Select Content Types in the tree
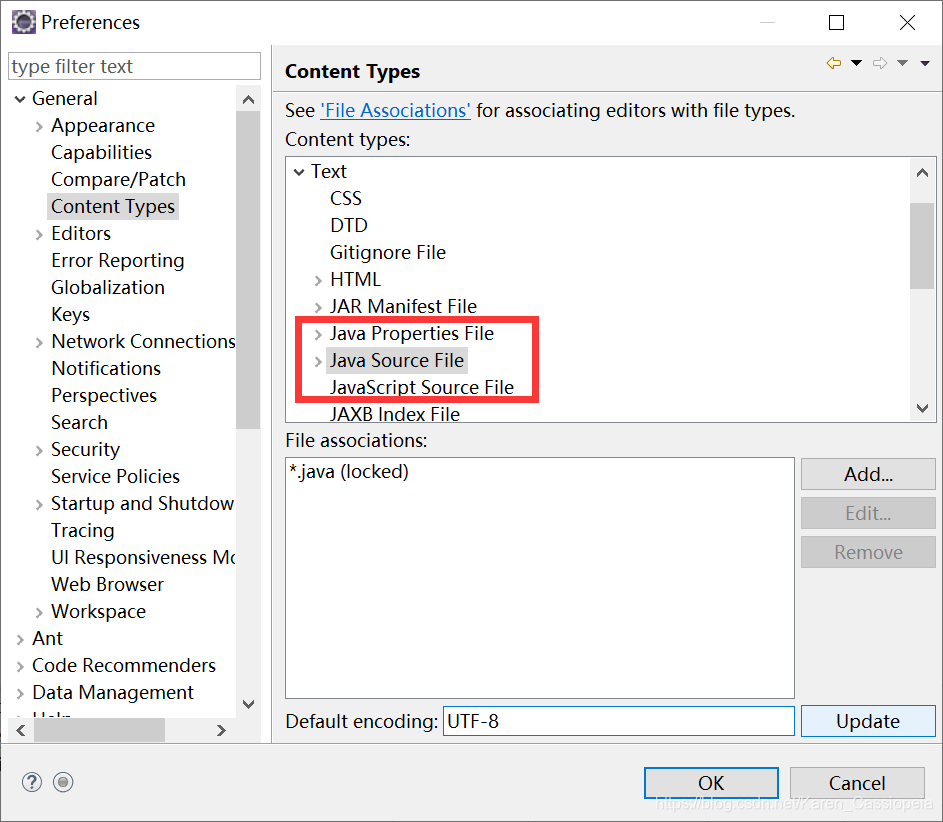This screenshot has width=943, height=822. coord(112,206)
